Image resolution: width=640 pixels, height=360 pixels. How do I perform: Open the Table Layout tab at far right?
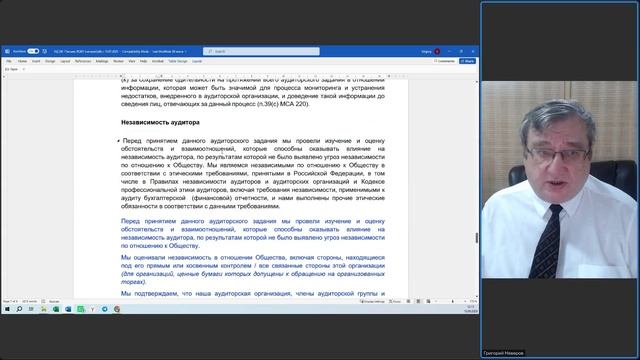[197, 61]
